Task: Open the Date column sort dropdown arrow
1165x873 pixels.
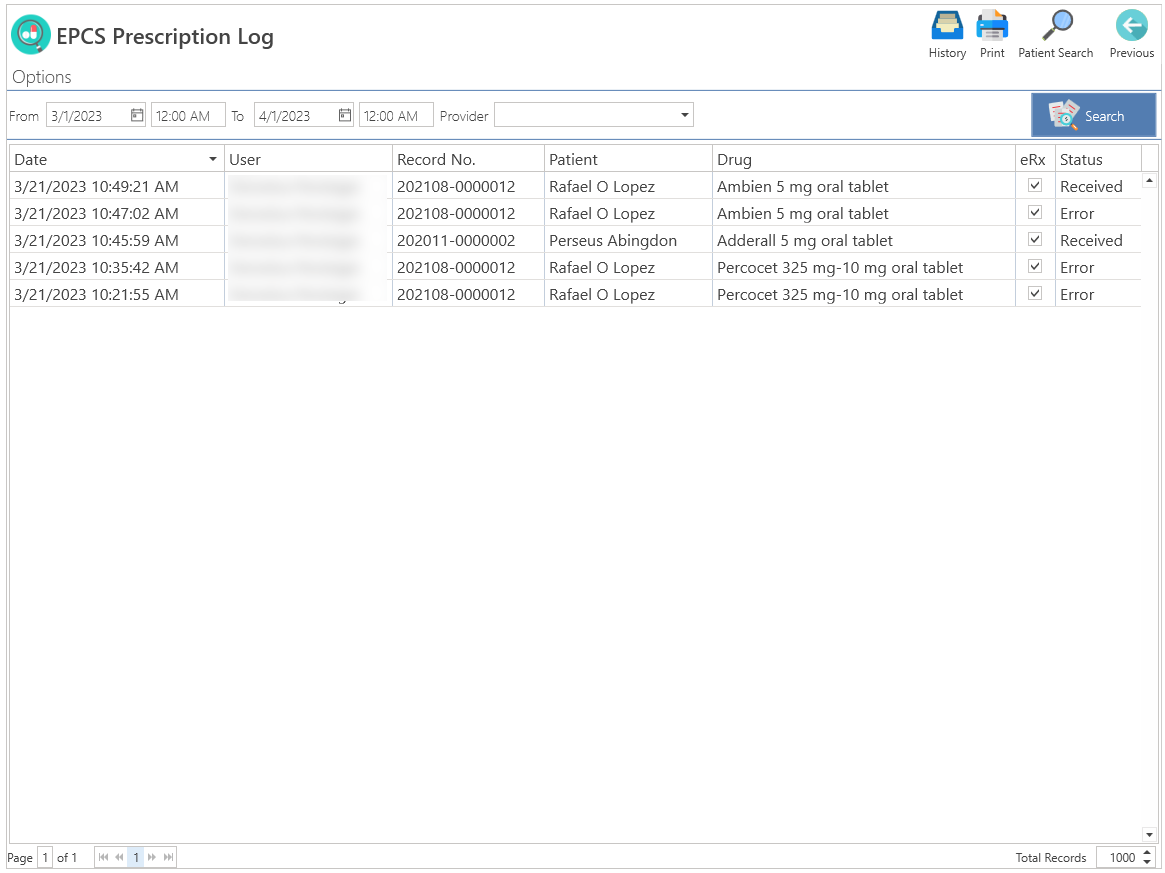Action: click(212, 159)
